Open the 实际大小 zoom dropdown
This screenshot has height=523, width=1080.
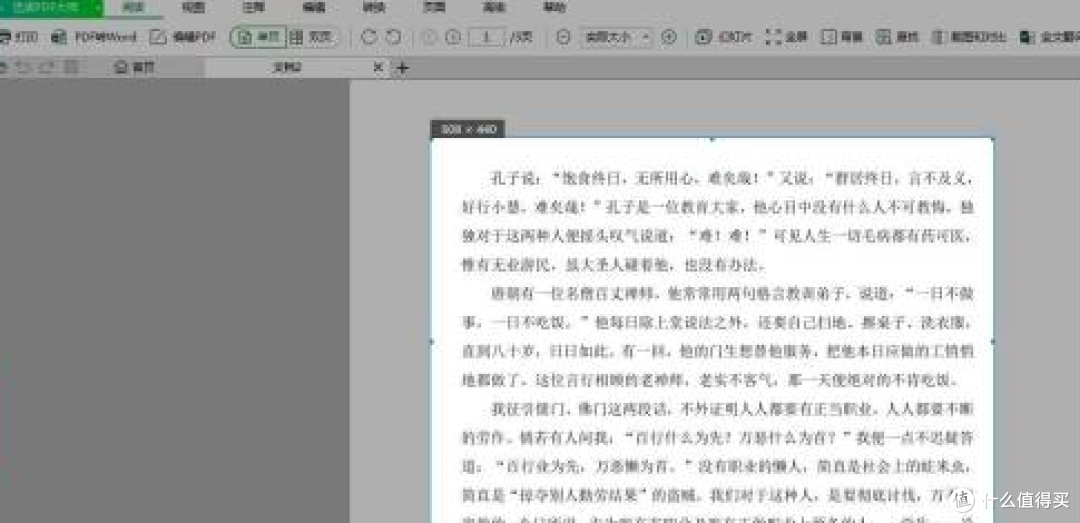point(615,37)
